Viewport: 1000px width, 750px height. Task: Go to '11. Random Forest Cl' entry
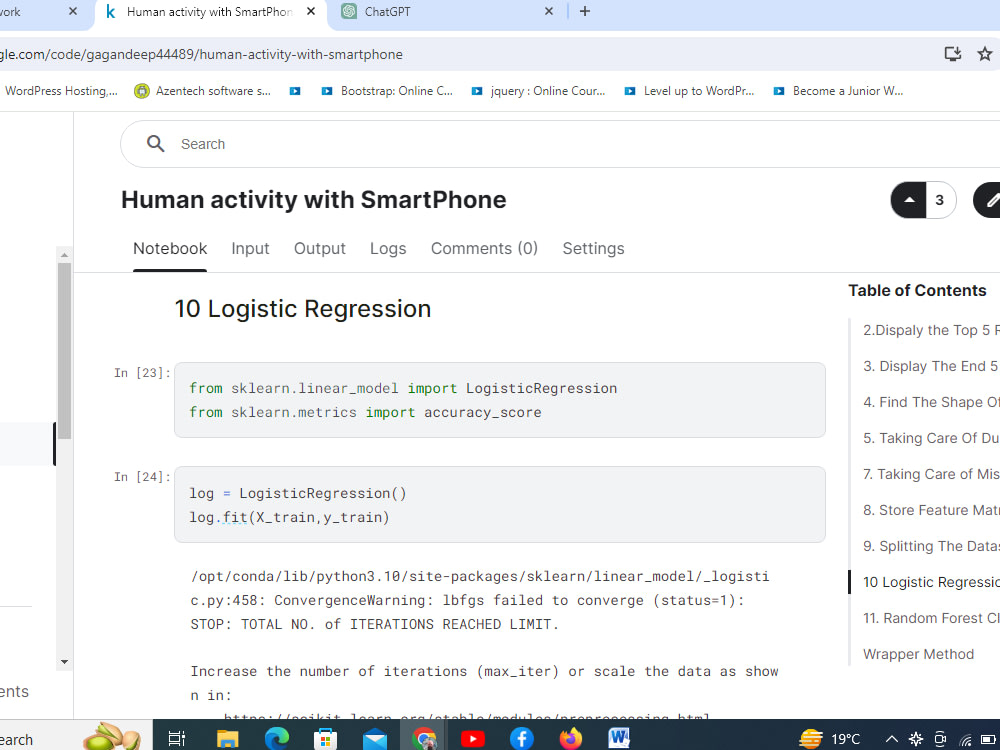pos(931,618)
